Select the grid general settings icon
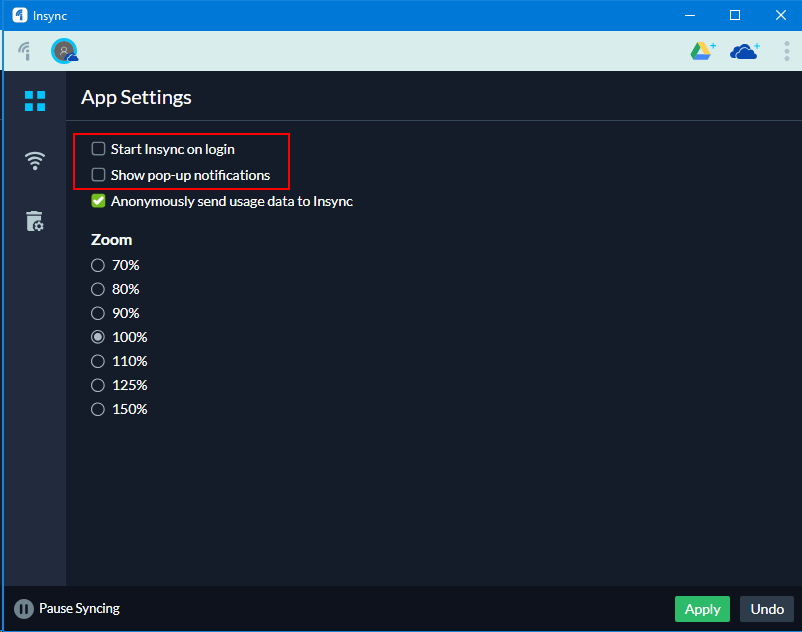Image resolution: width=802 pixels, height=632 pixels. [x=35, y=101]
